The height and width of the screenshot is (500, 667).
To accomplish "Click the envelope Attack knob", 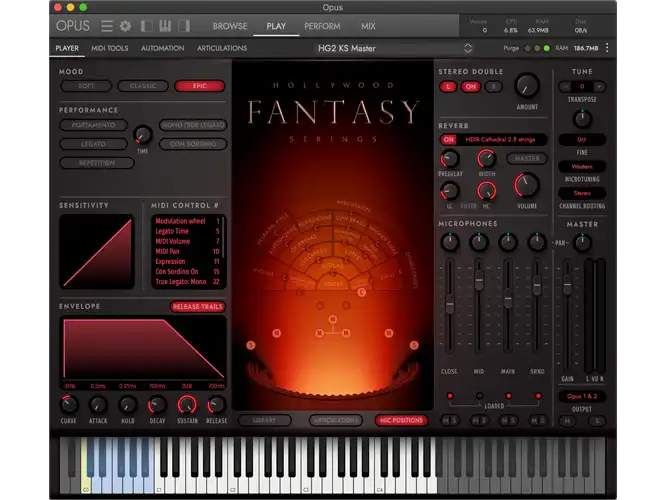I will click(x=98, y=405).
